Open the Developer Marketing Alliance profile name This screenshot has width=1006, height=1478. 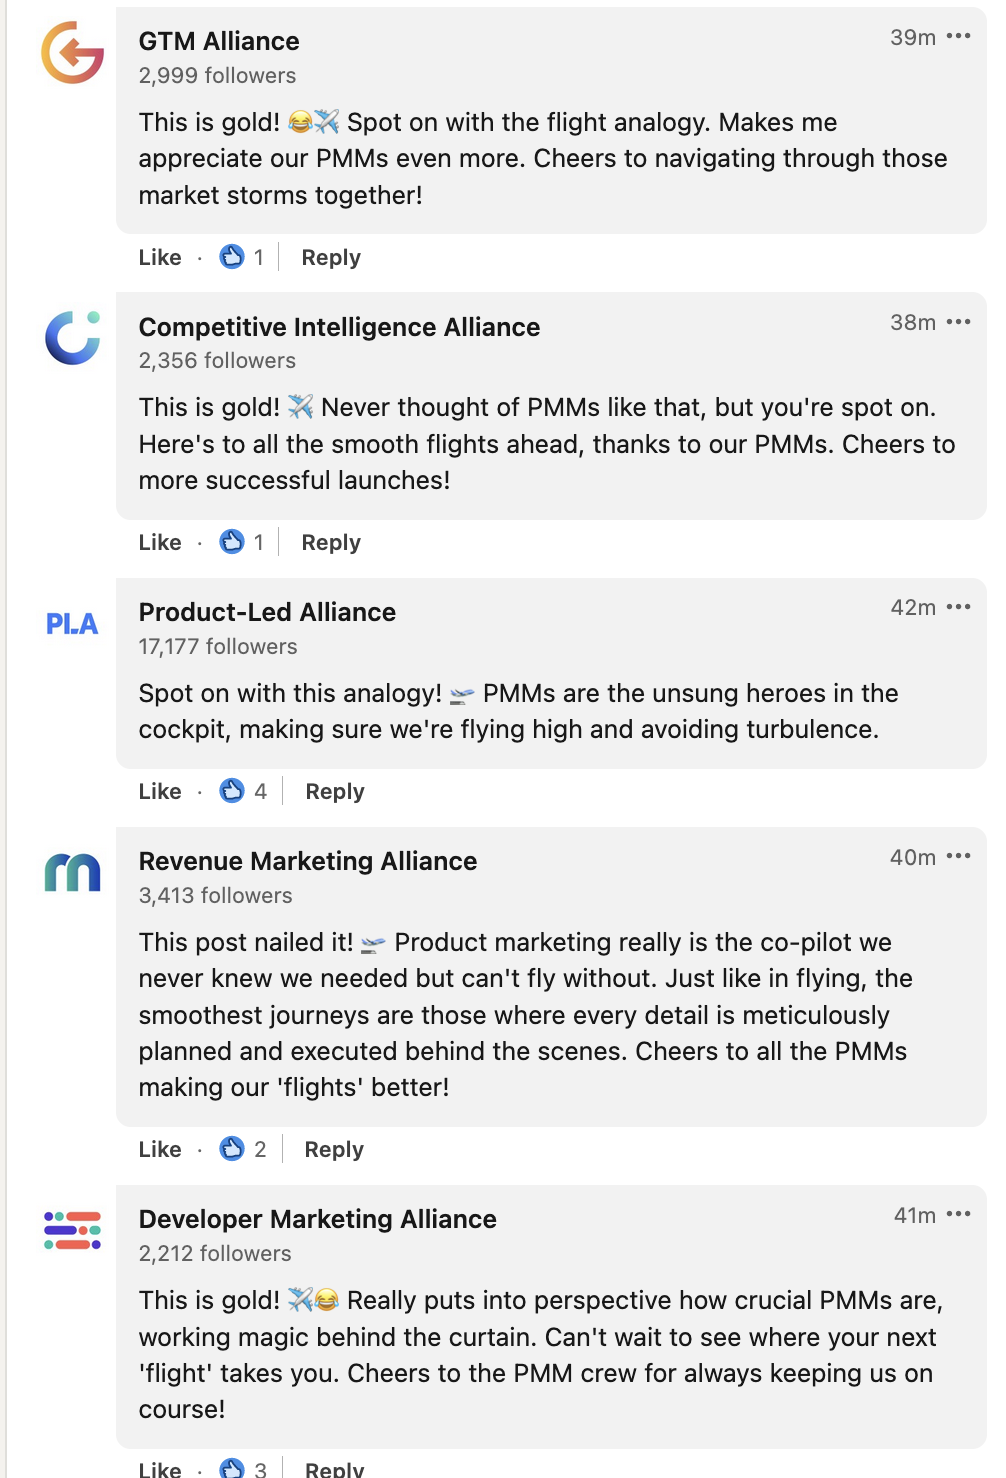tap(317, 1219)
